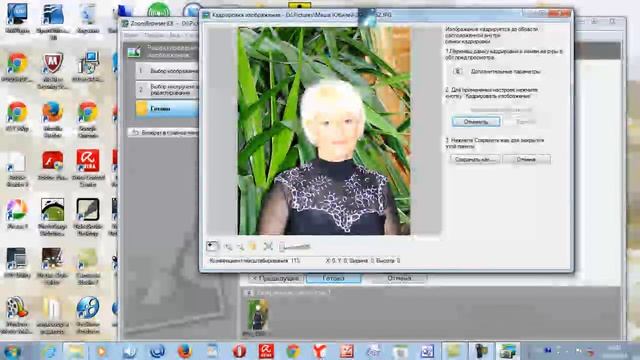Click the Коэффициент масштабирования status text
Screen dimensions: 640x360
coord(255,260)
